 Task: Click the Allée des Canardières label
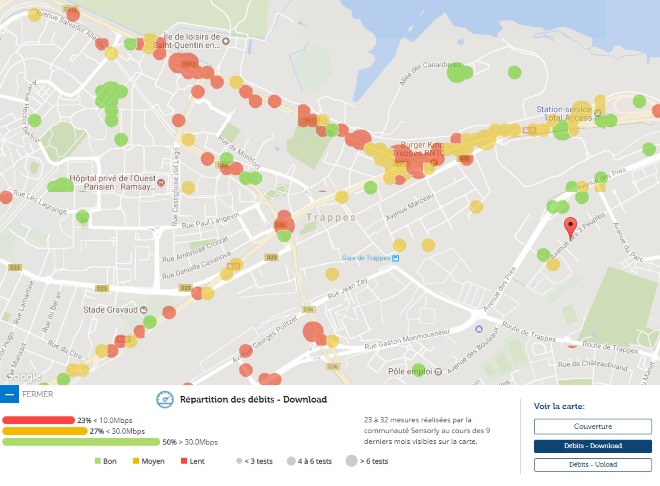(x=430, y=74)
